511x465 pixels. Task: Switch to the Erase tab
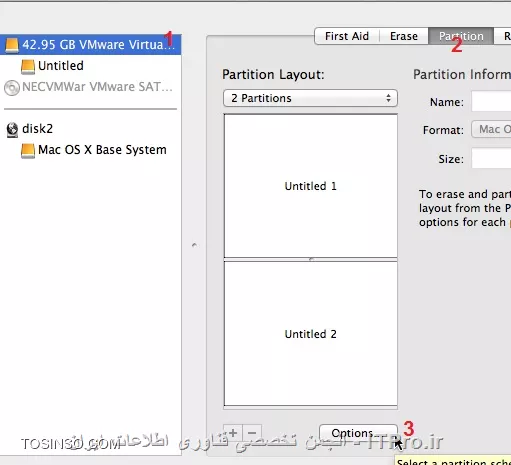click(x=404, y=36)
